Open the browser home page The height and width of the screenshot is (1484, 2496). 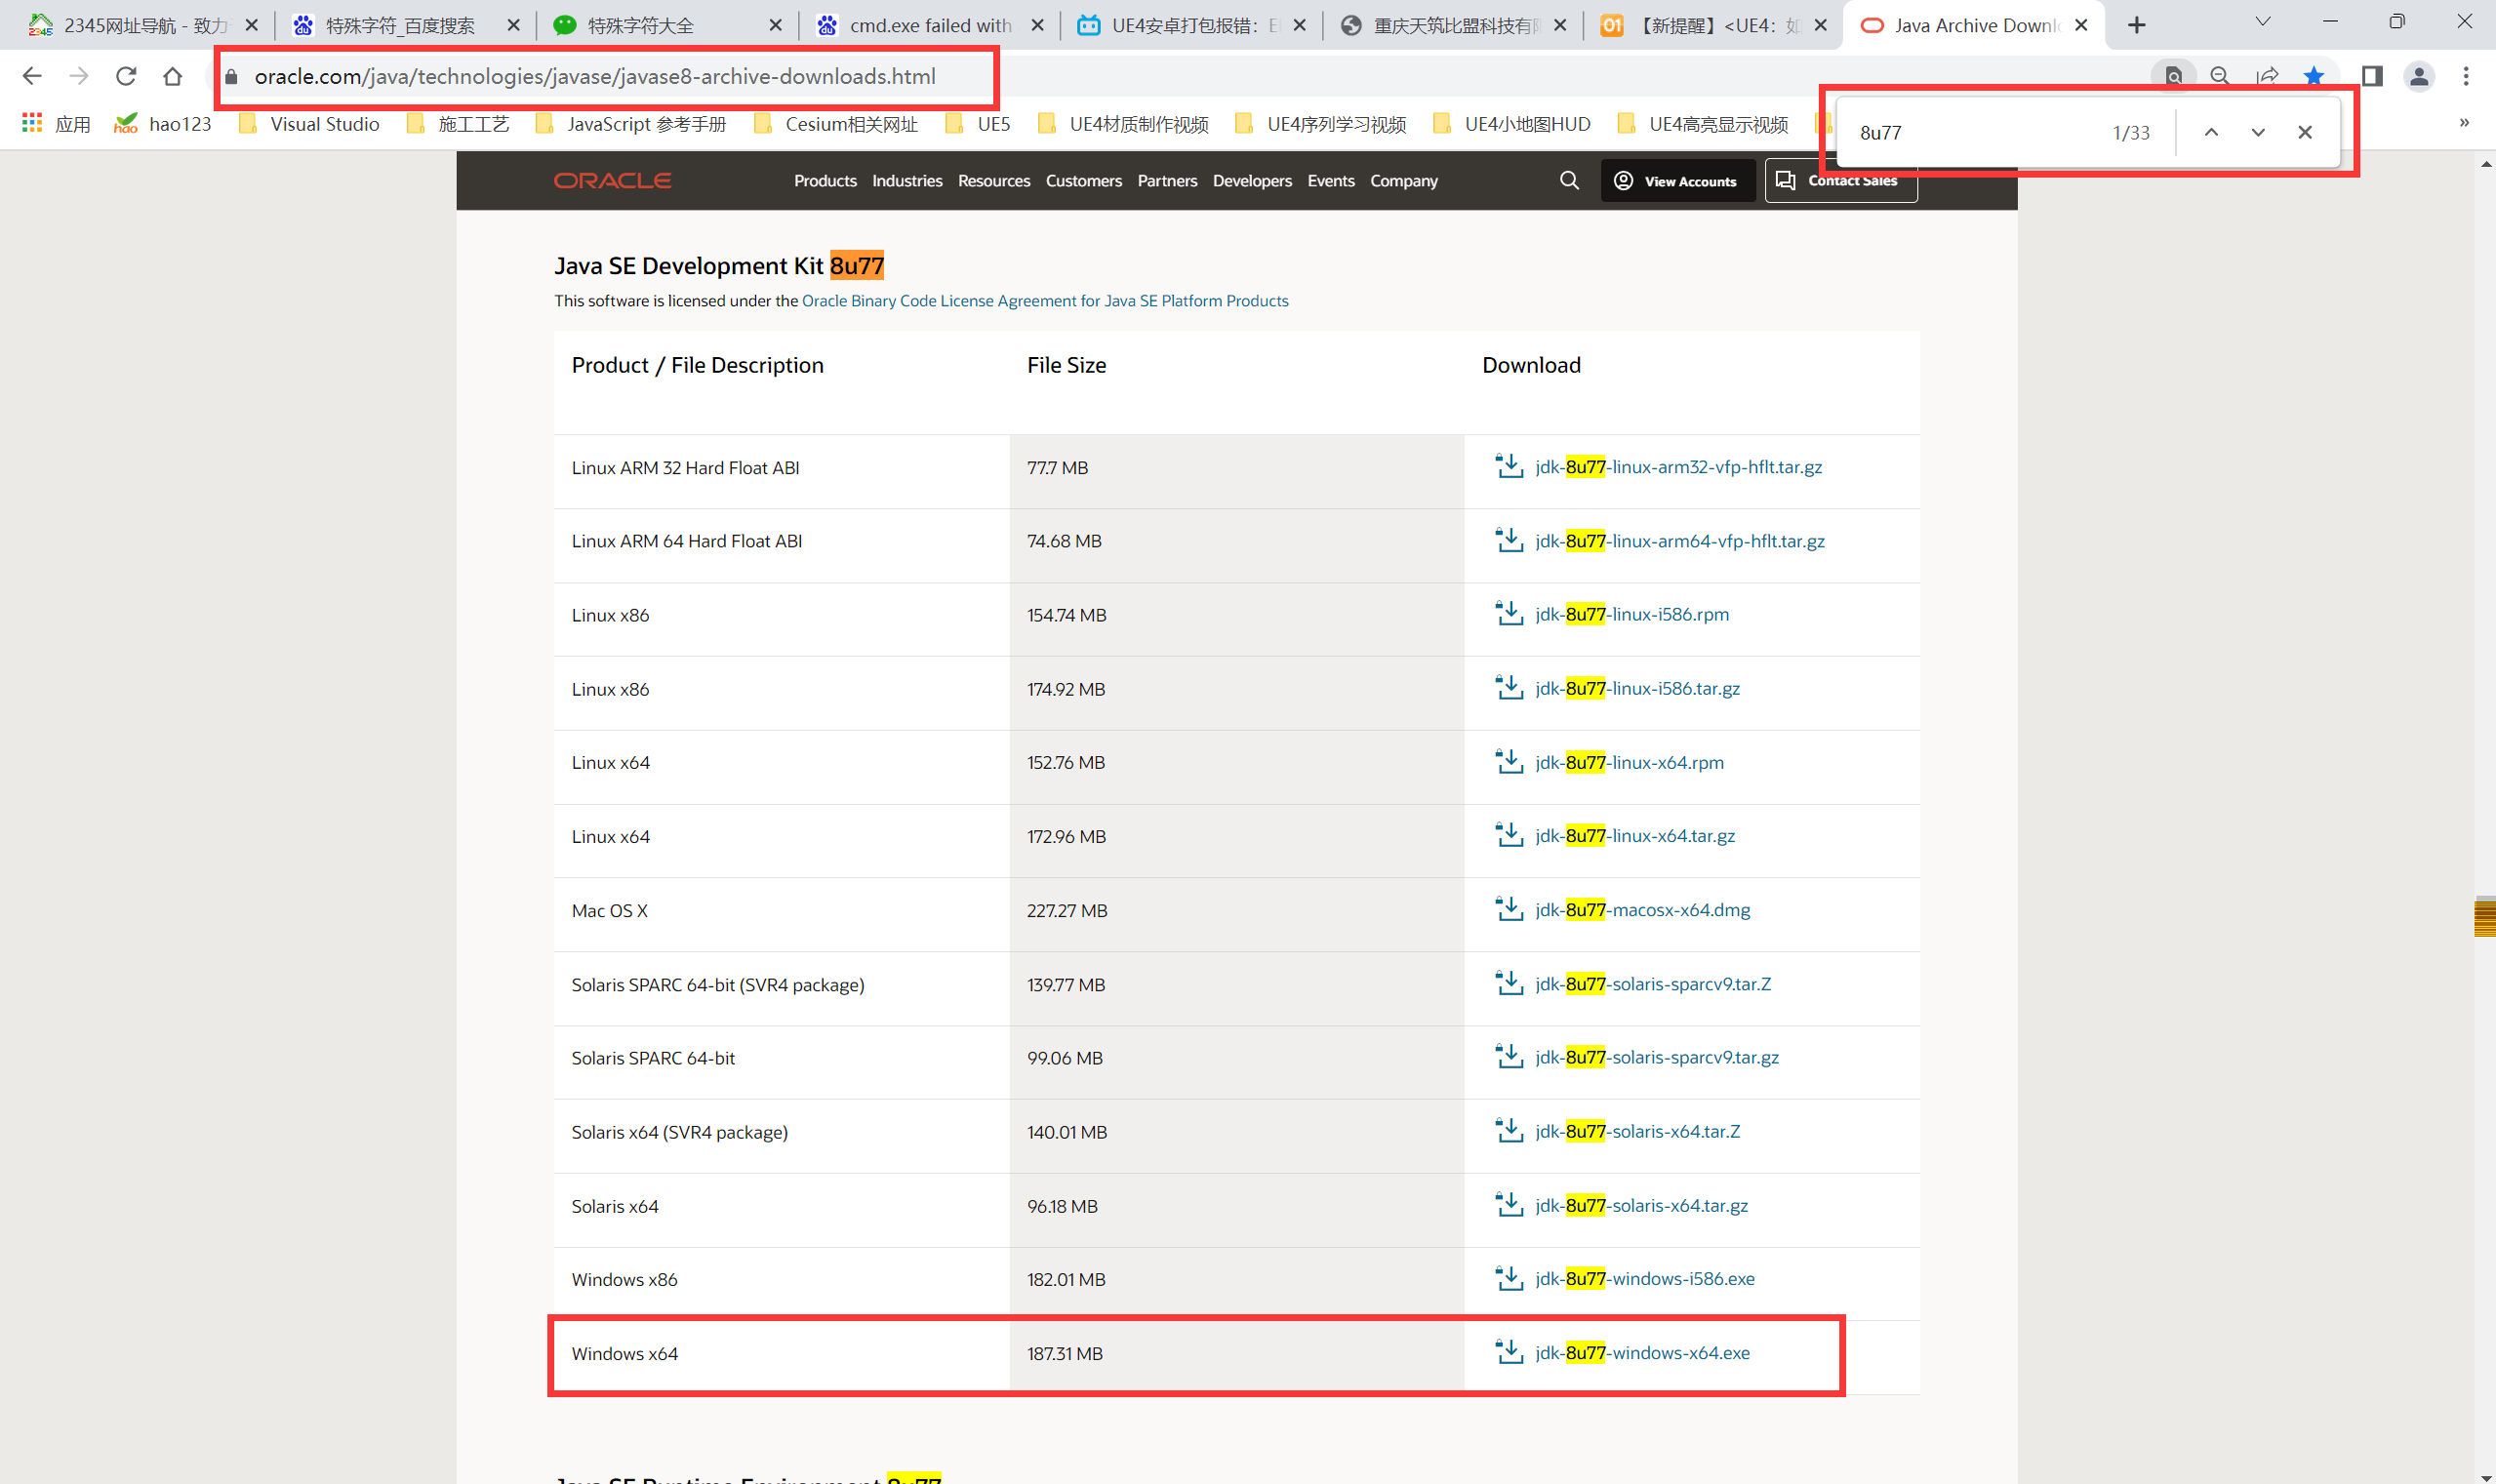[x=173, y=76]
